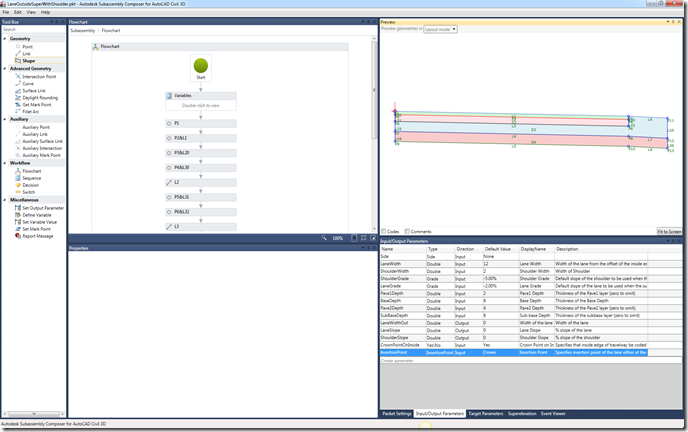The width and height of the screenshot is (688, 432).
Task: Click the Fit to Screen button
Action: [x=668, y=231]
